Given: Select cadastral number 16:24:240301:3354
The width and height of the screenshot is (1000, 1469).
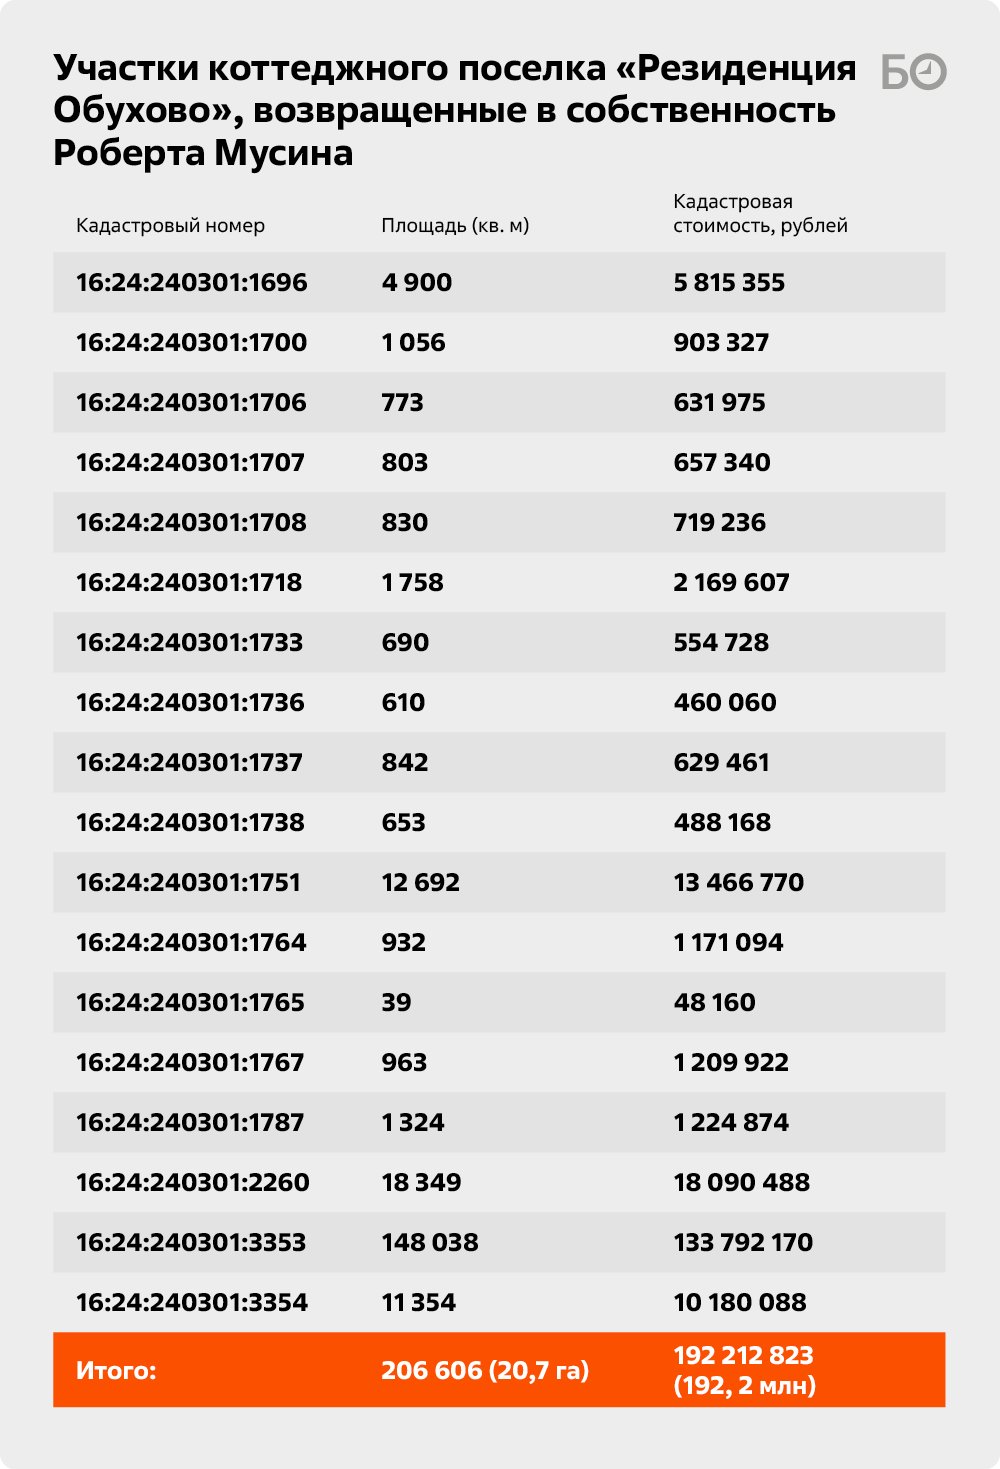Looking at the screenshot, I should (192, 1303).
